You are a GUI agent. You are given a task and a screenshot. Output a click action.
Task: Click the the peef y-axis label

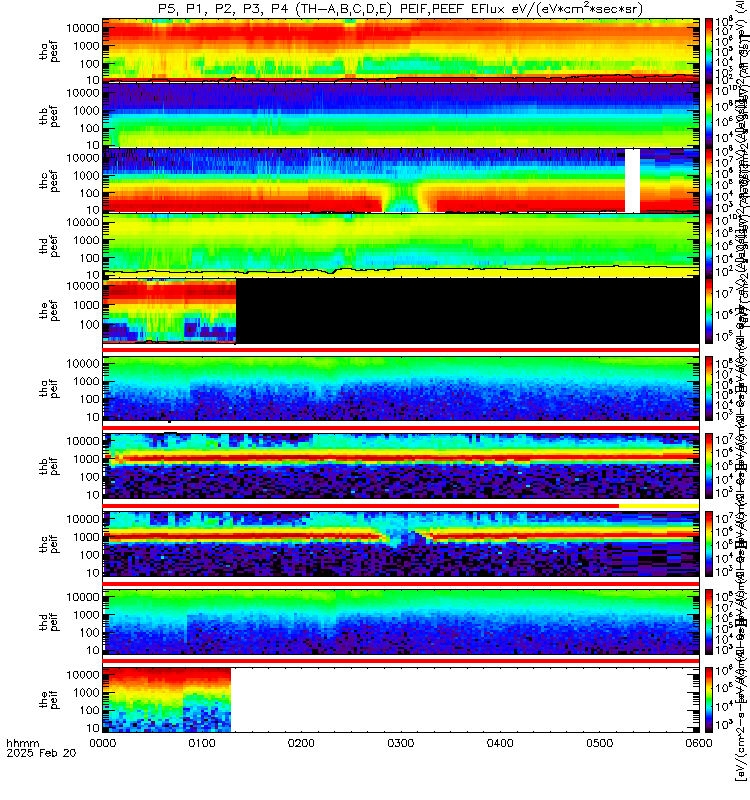49,311
